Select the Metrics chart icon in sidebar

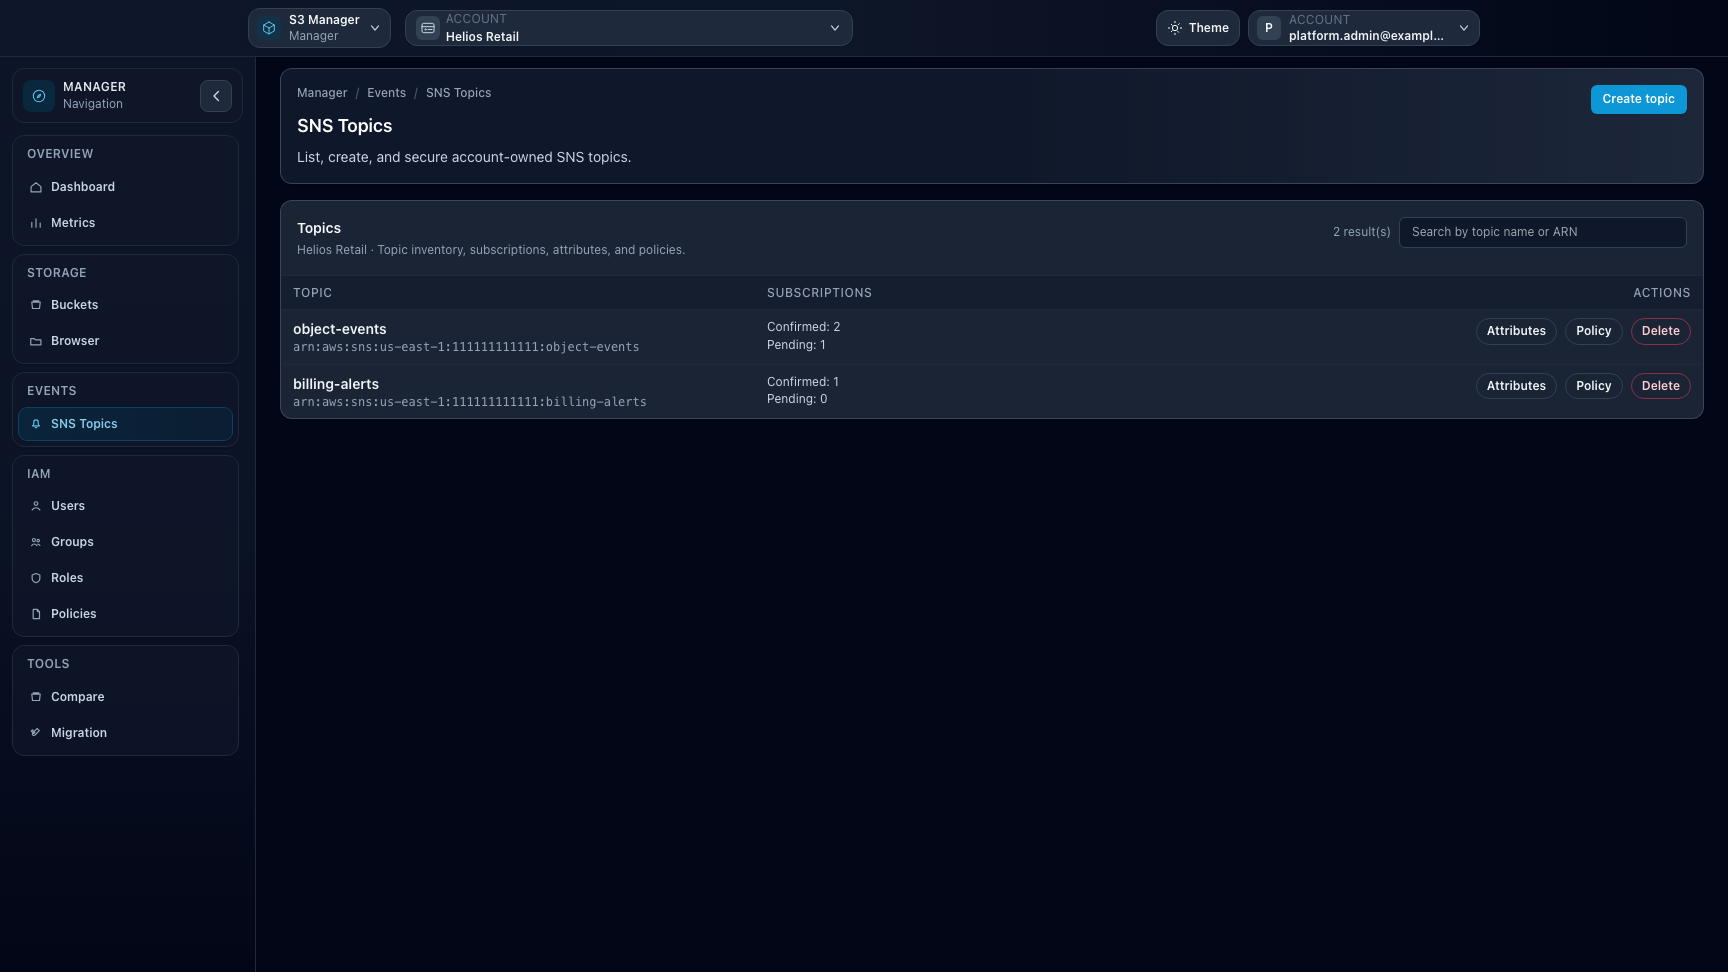pos(36,222)
